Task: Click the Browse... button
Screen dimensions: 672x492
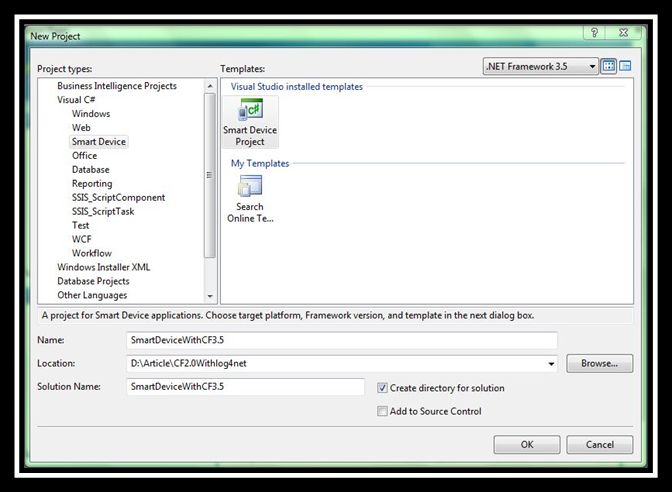Action: (x=599, y=363)
